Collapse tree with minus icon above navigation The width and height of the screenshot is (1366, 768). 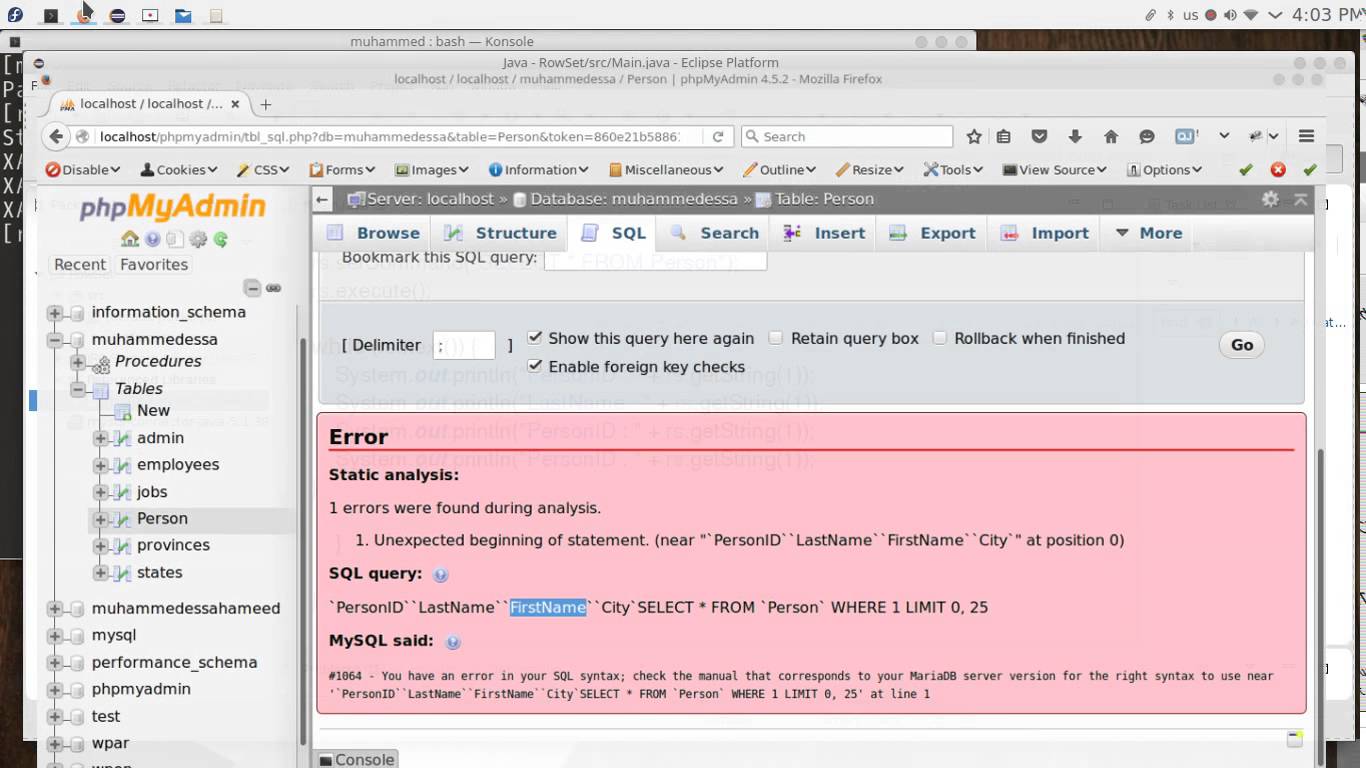251,288
